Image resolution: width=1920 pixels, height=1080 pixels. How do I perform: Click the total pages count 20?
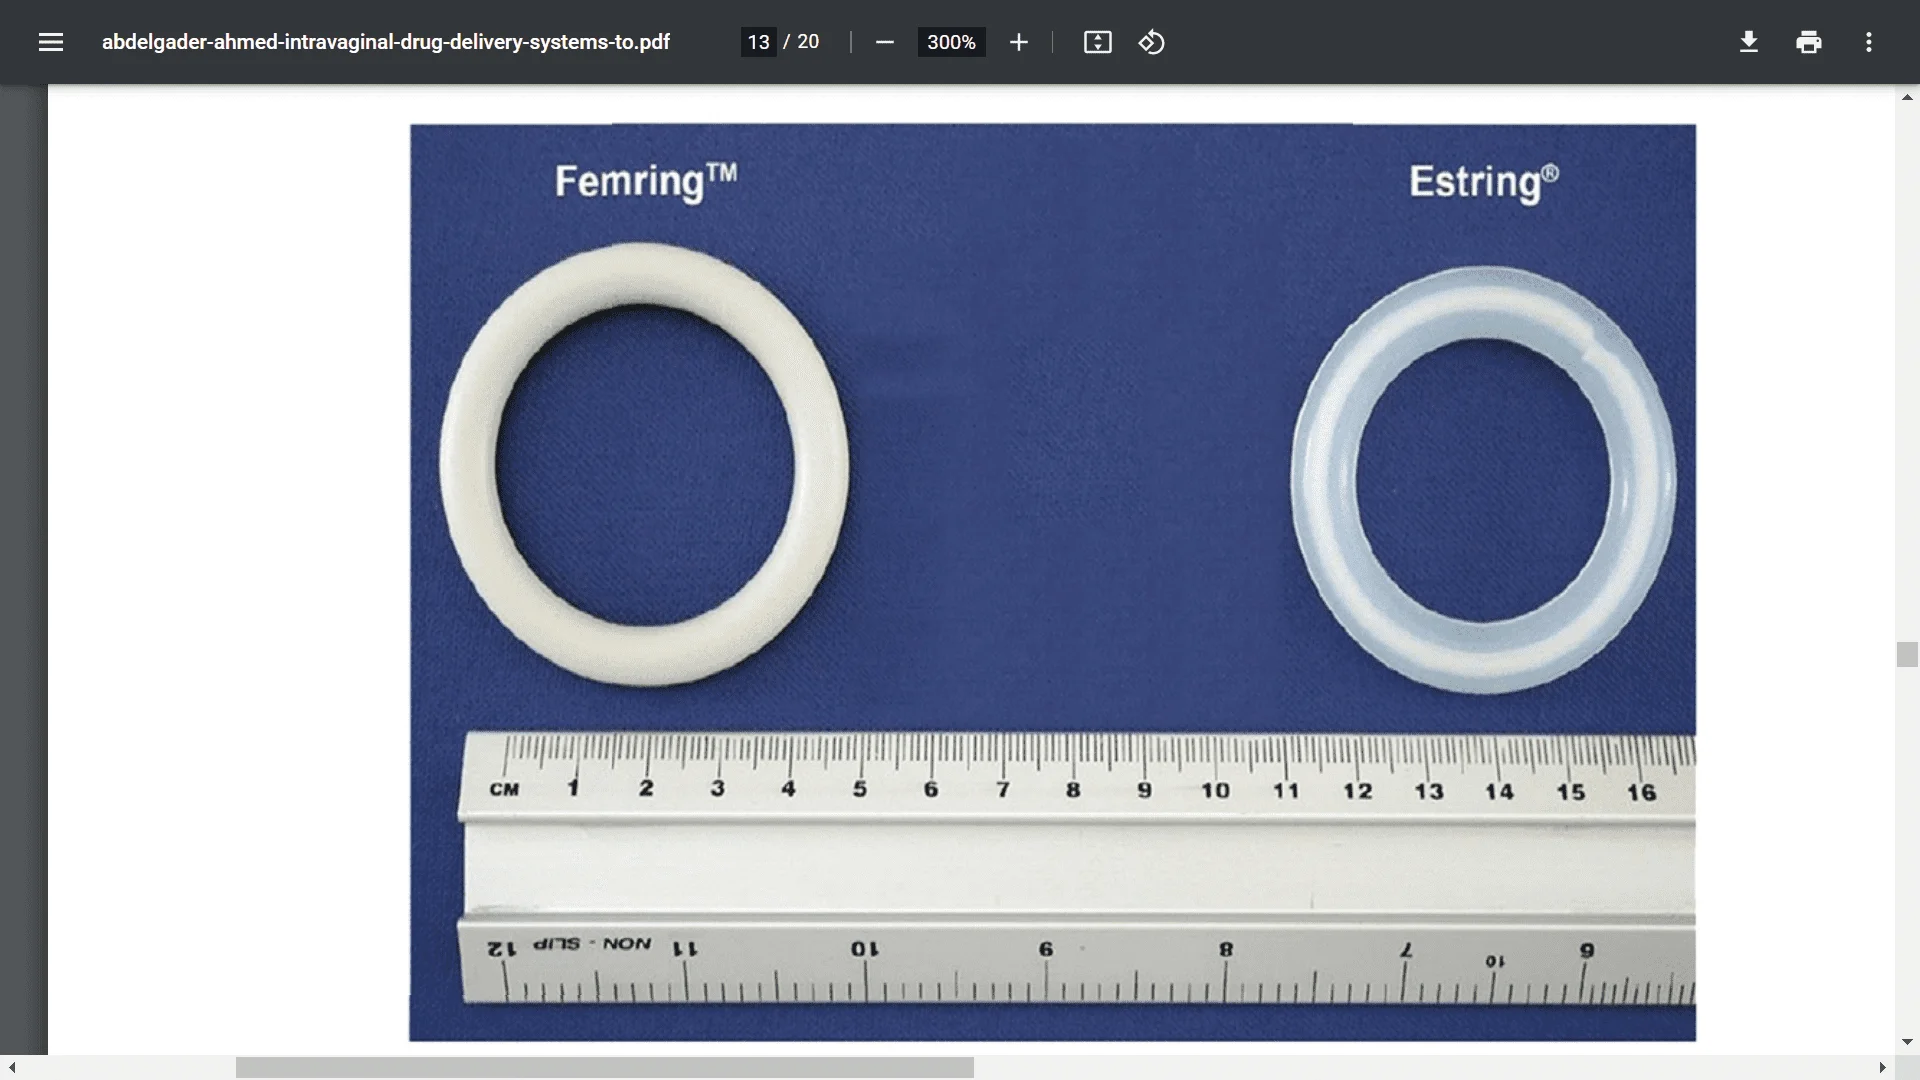coord(808,42)
